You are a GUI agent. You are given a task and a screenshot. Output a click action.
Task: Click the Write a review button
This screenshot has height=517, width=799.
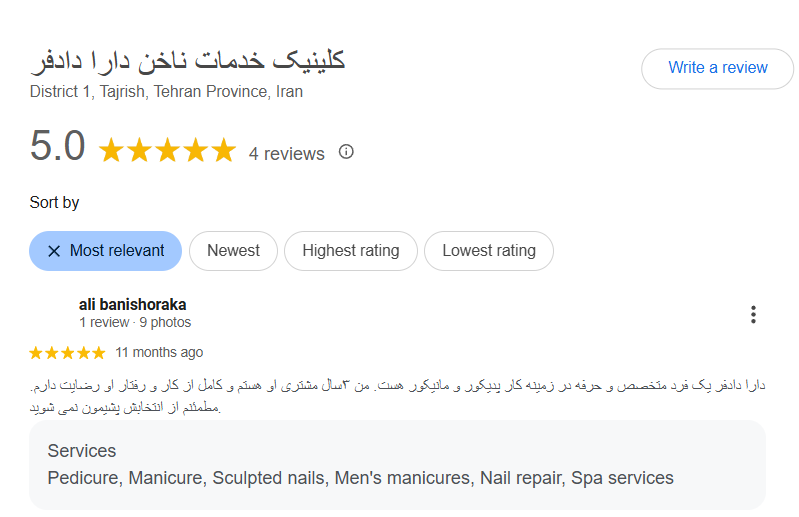pos(717,68)
